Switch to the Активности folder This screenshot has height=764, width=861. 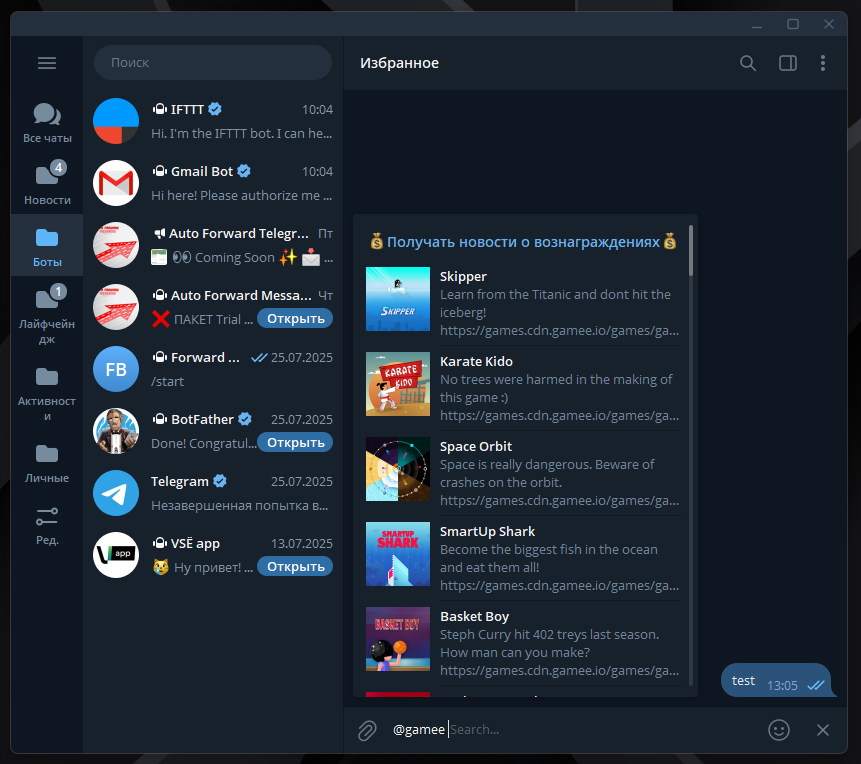(47, 392)
